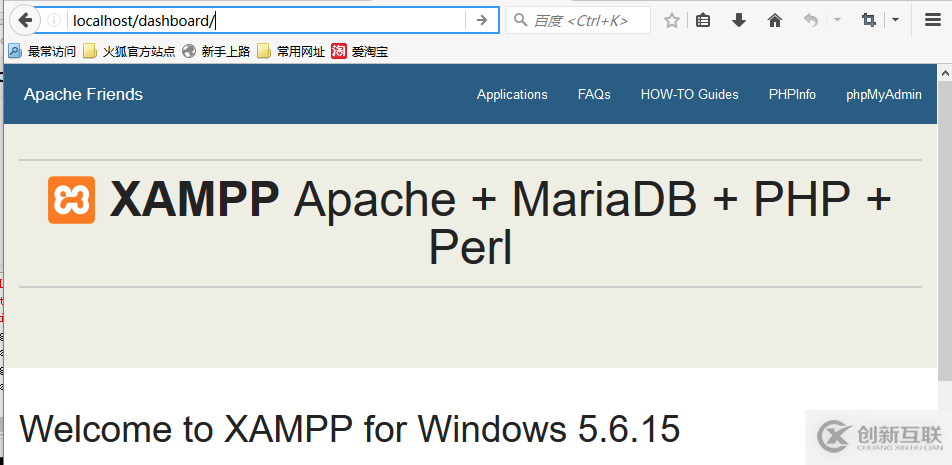Viewport: 952px width, 465px height.
Task: Open the Firefox hamburger menu
Action: [932, 20]
